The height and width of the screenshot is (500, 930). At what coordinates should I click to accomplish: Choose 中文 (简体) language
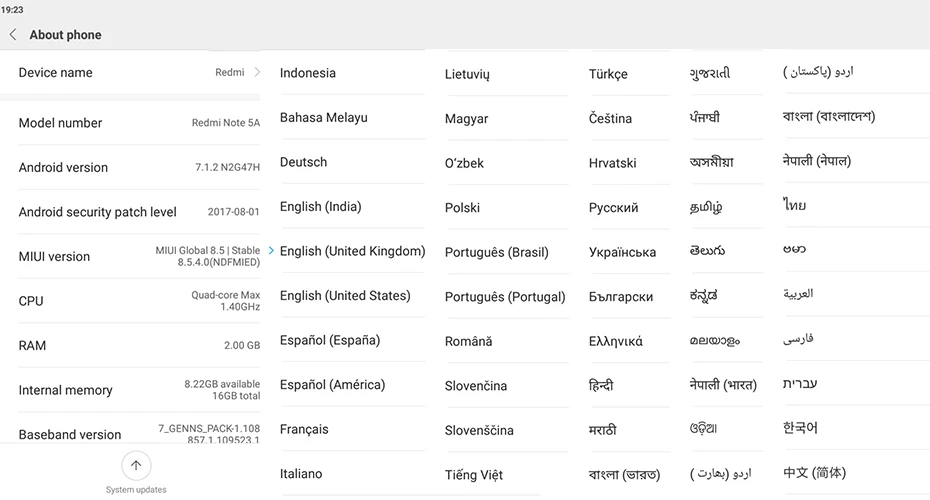click(x=814, y=473)
